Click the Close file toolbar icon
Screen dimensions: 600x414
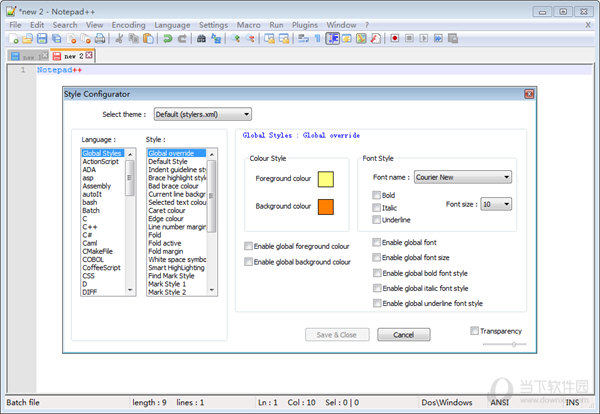point(72,39)
